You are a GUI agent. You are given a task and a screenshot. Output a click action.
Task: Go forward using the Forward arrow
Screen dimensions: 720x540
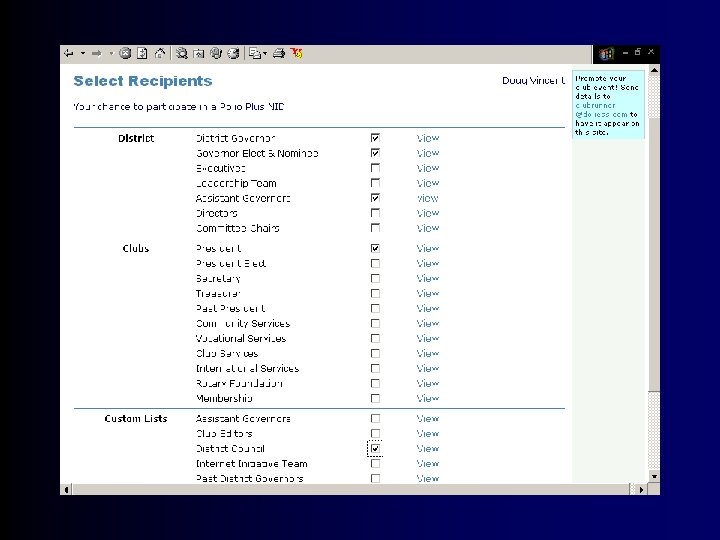(x=96, y=54)
